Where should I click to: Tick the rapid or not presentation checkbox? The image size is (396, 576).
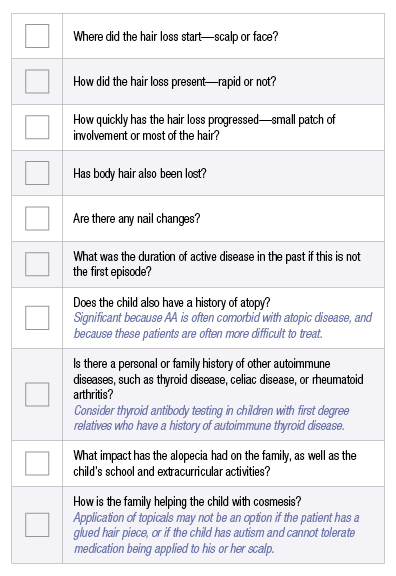[37, 81]
